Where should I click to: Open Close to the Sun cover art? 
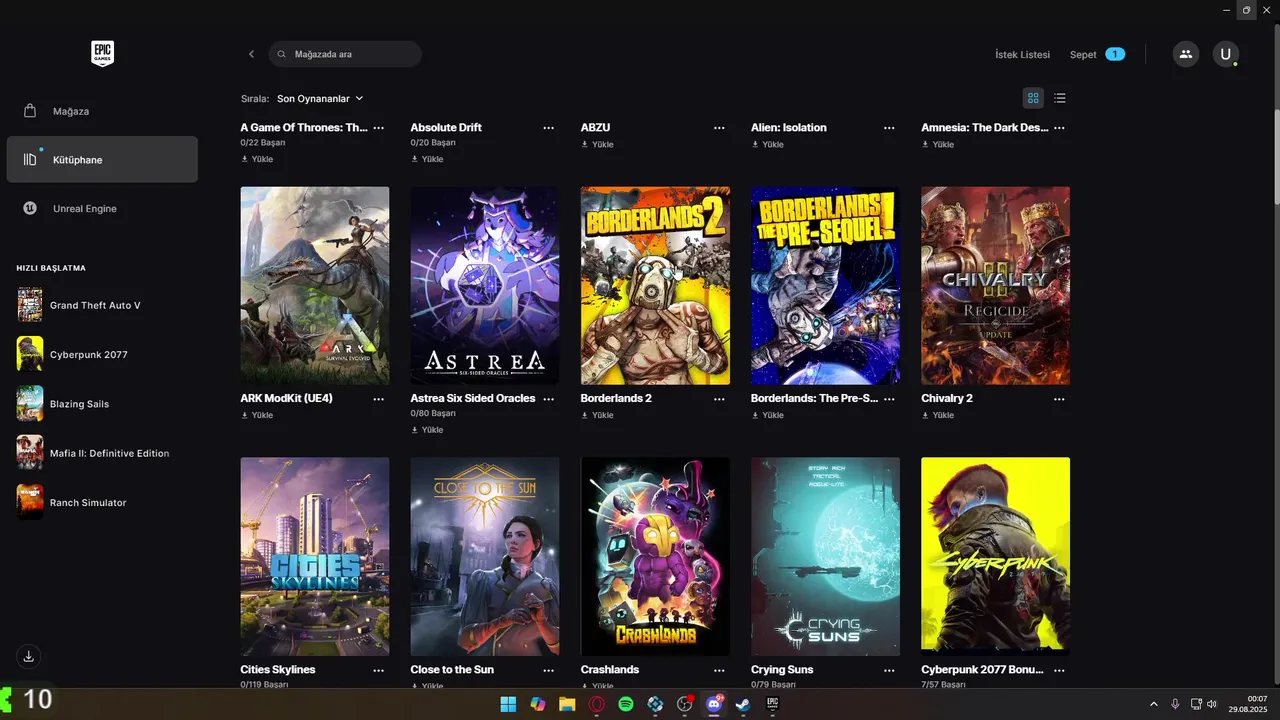485,557
